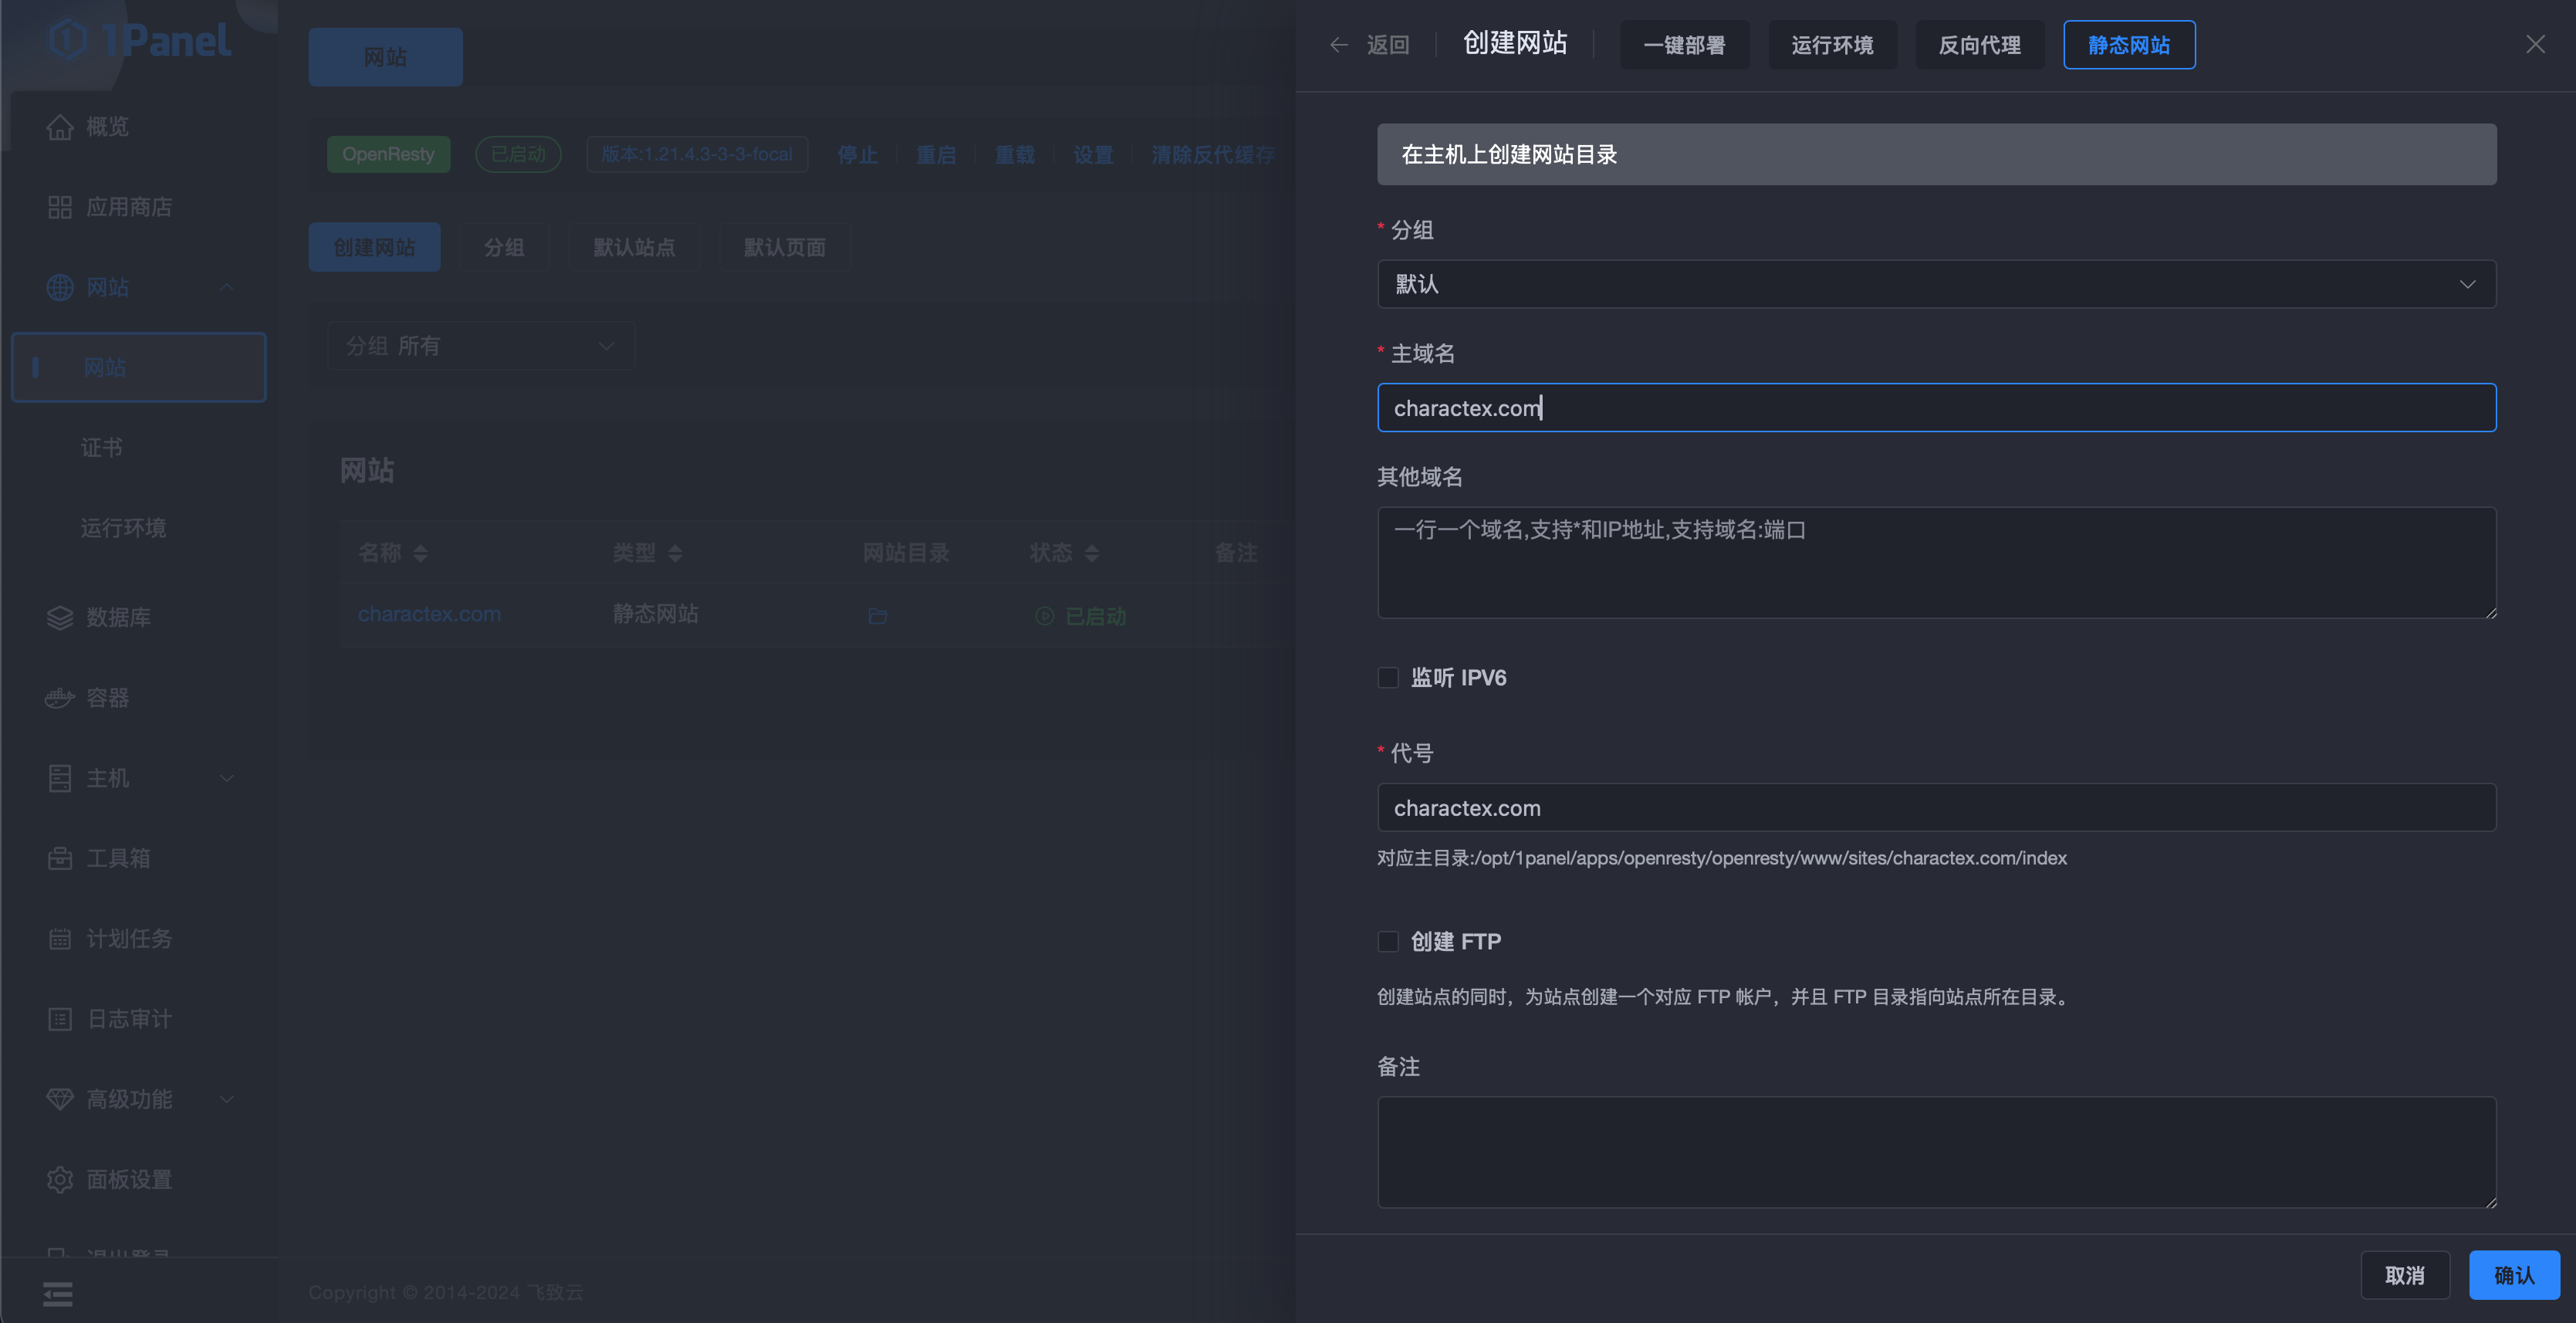Click the 分组 button in the toolbar
The width and height of the screenshot is (2576, 1323).
[504, 247]
